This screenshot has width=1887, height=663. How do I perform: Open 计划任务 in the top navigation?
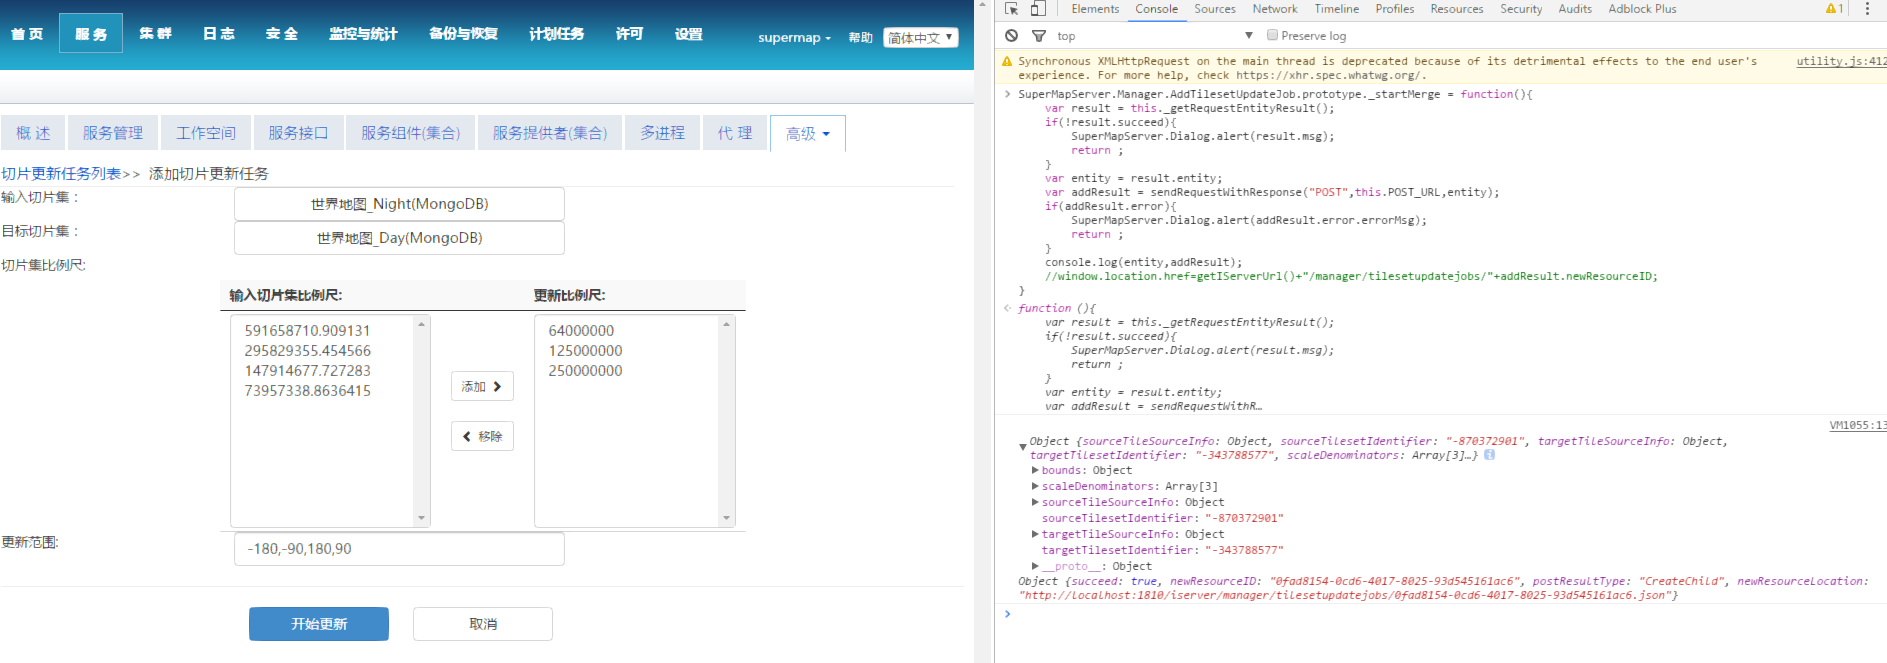click(557, 34)
